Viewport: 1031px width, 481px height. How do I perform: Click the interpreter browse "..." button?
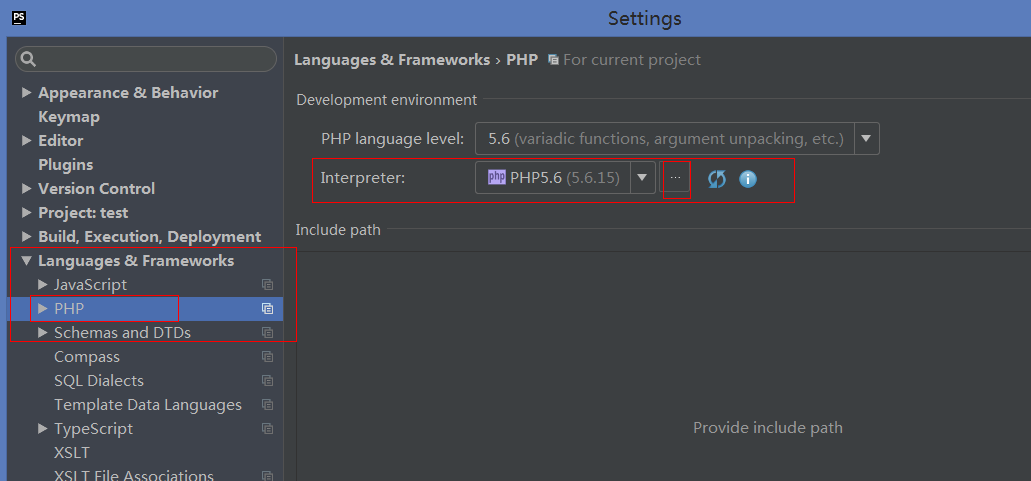coord(675,178)
